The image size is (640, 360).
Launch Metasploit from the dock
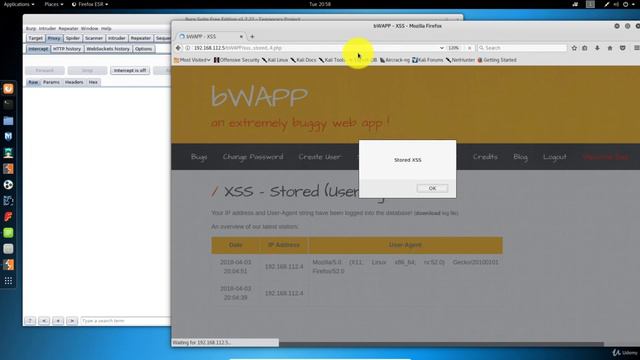(x=8, y=136)
